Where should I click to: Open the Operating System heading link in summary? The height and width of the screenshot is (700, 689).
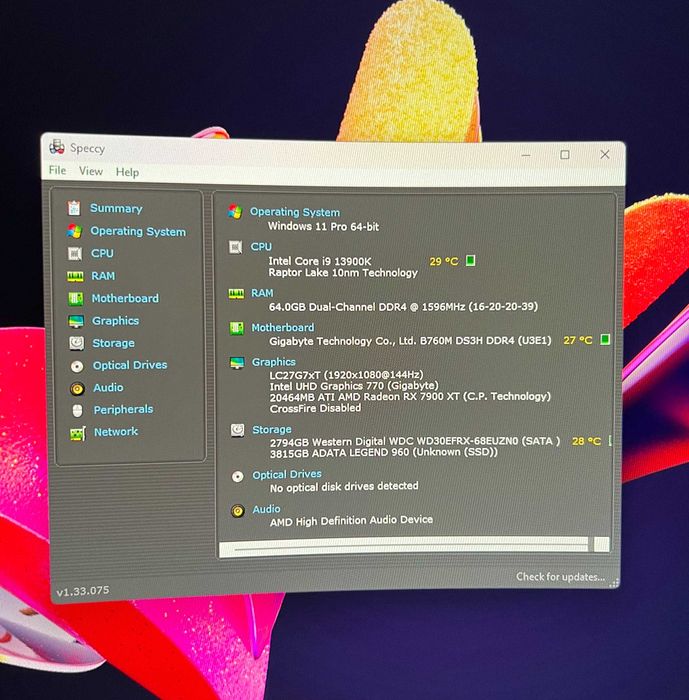pyautogui.click(x=295, y=212)
